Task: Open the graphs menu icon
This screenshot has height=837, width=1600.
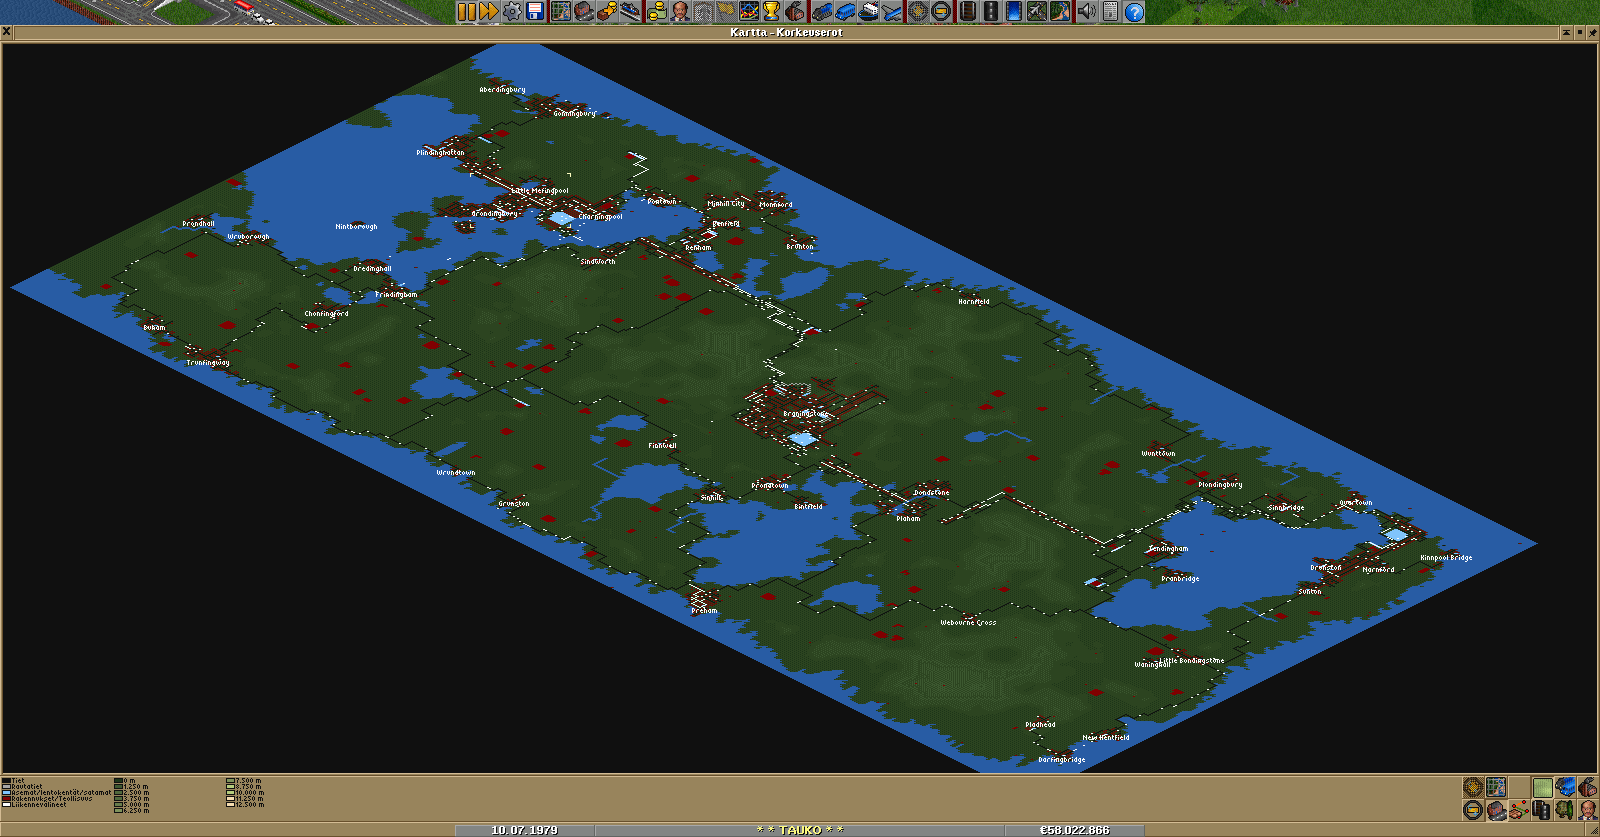Action: tap(749, 12)
